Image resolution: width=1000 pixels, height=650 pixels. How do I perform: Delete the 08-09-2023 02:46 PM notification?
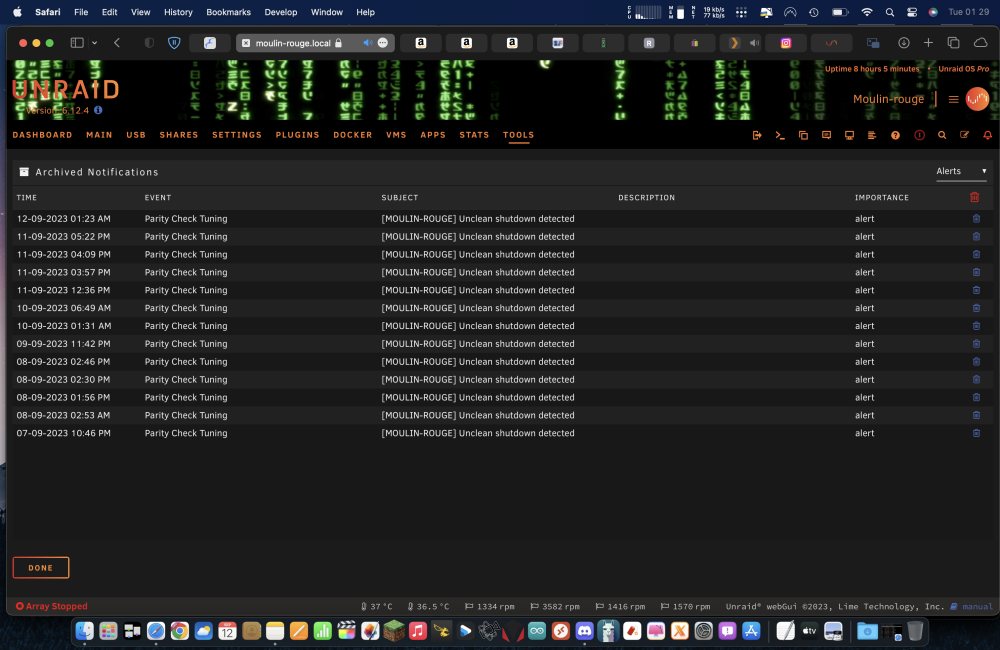976,362
